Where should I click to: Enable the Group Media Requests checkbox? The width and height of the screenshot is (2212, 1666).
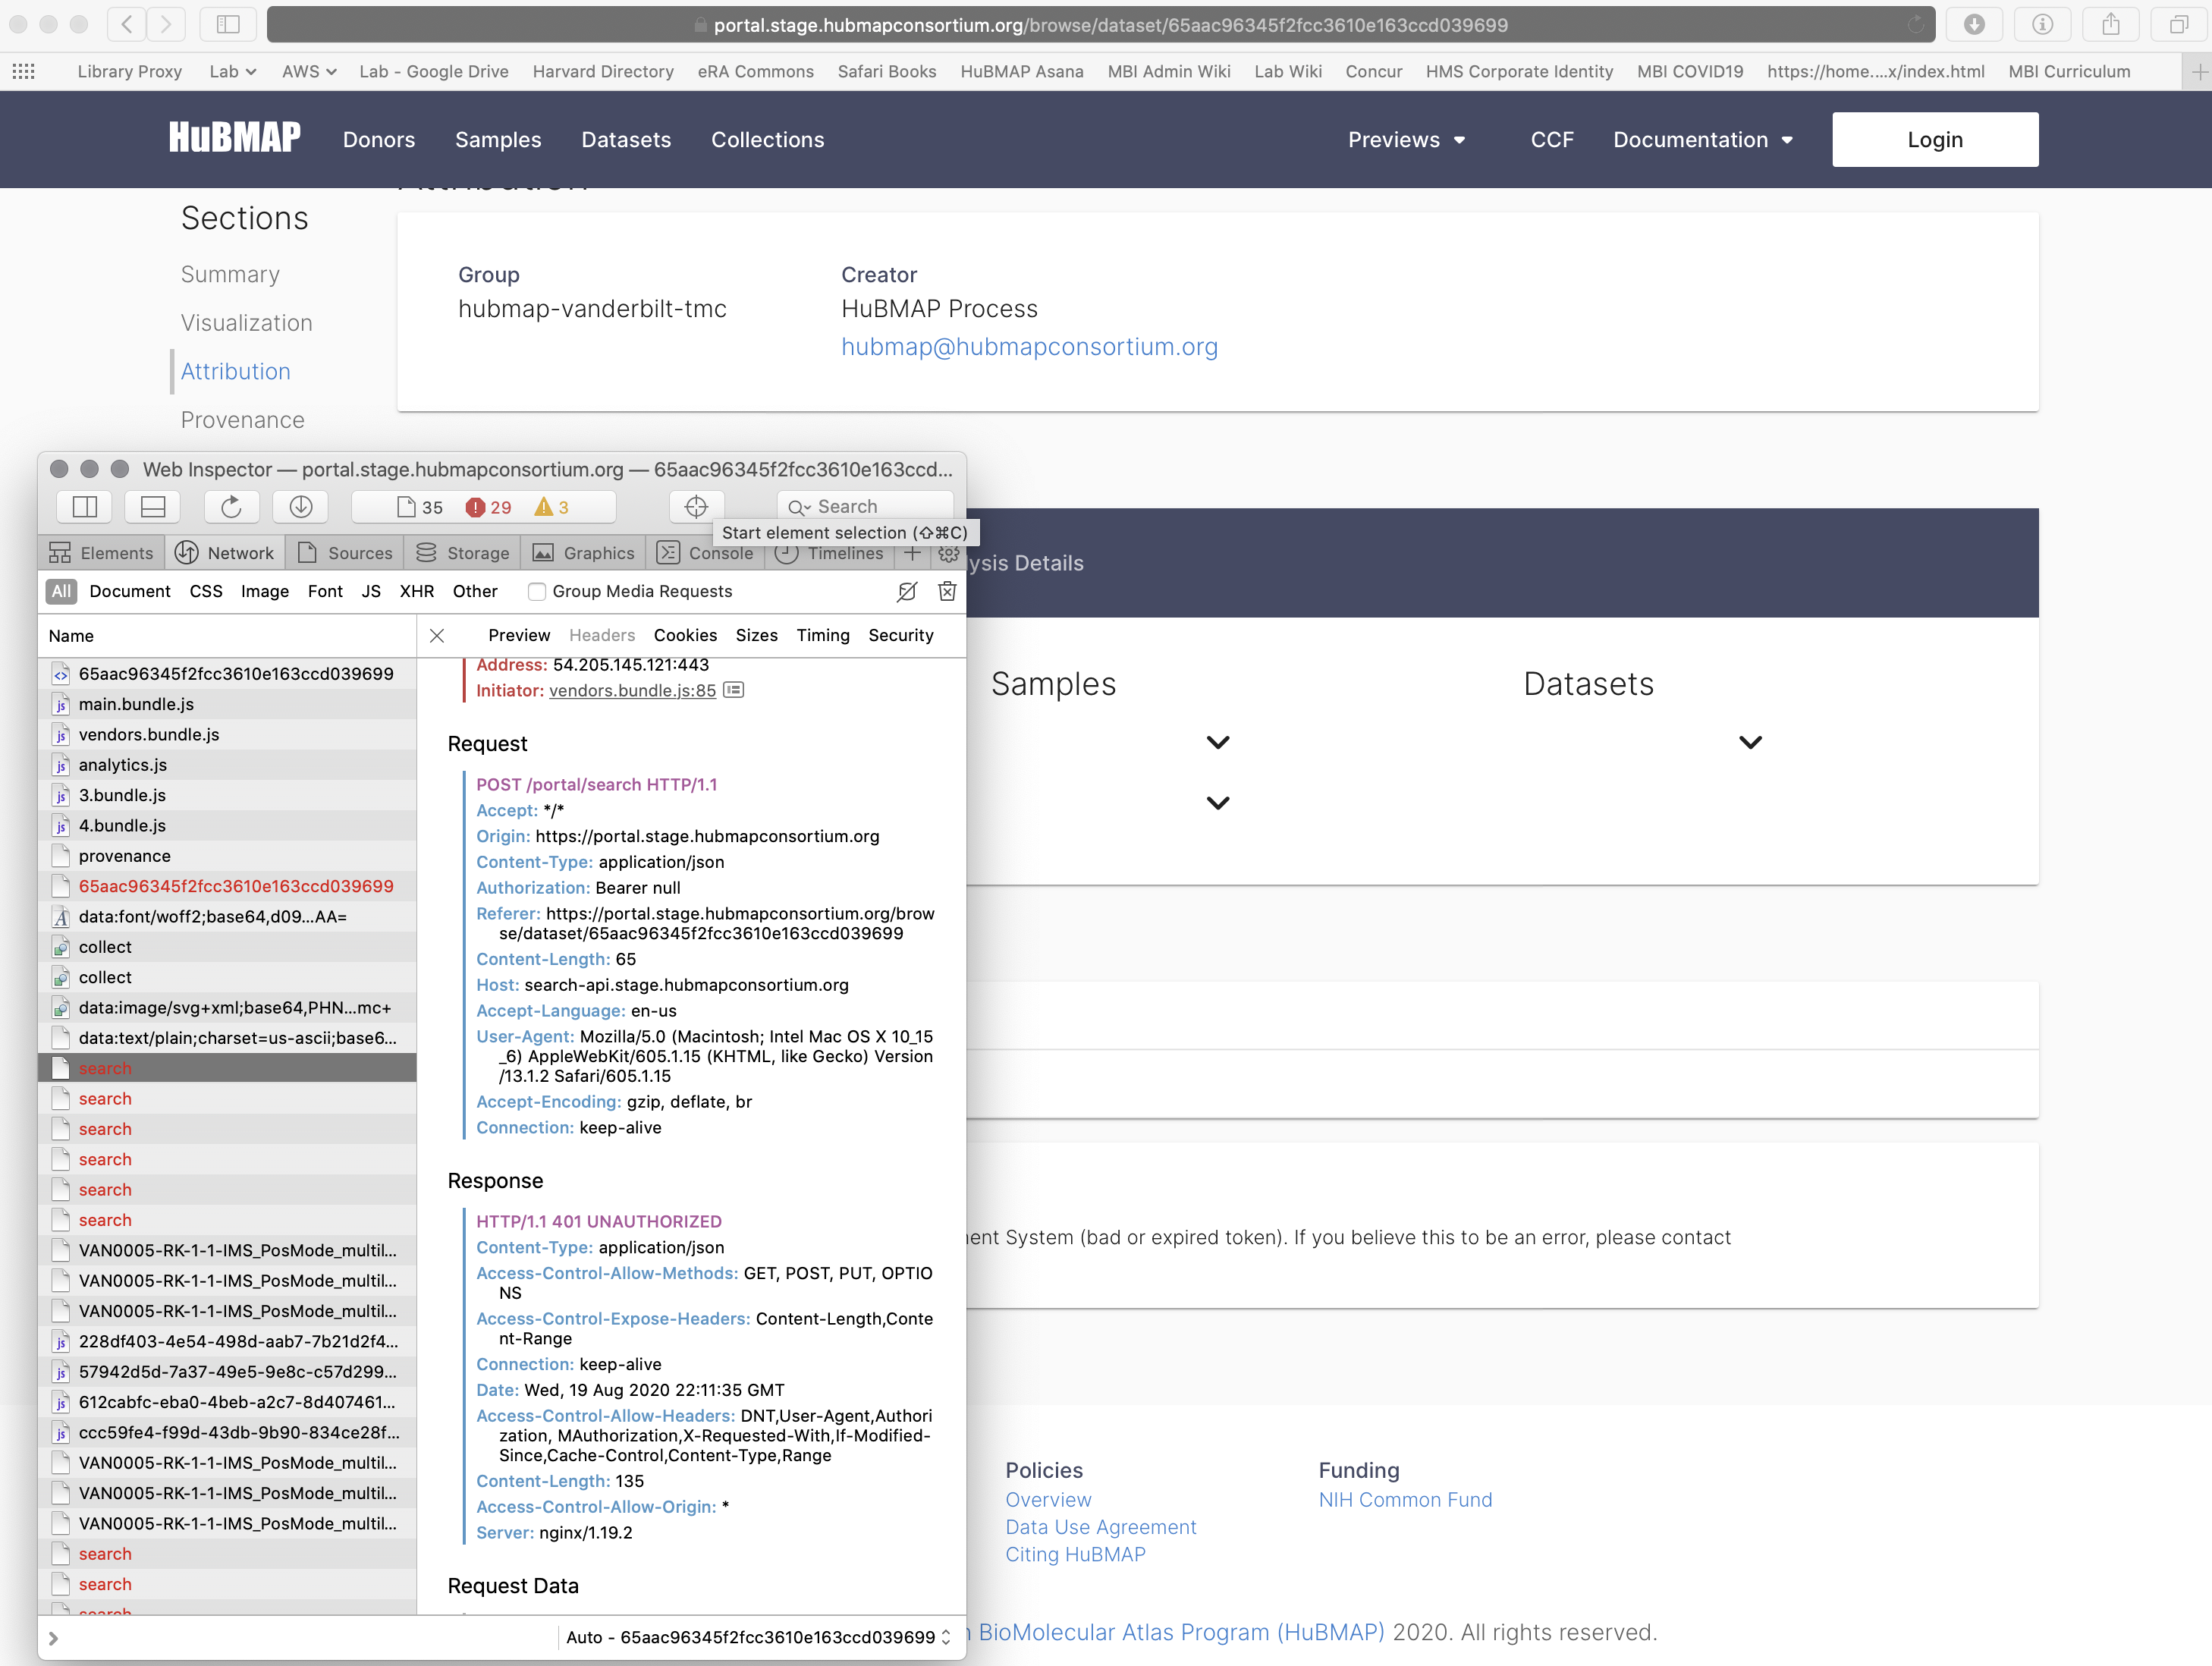[x=537, y=591]
